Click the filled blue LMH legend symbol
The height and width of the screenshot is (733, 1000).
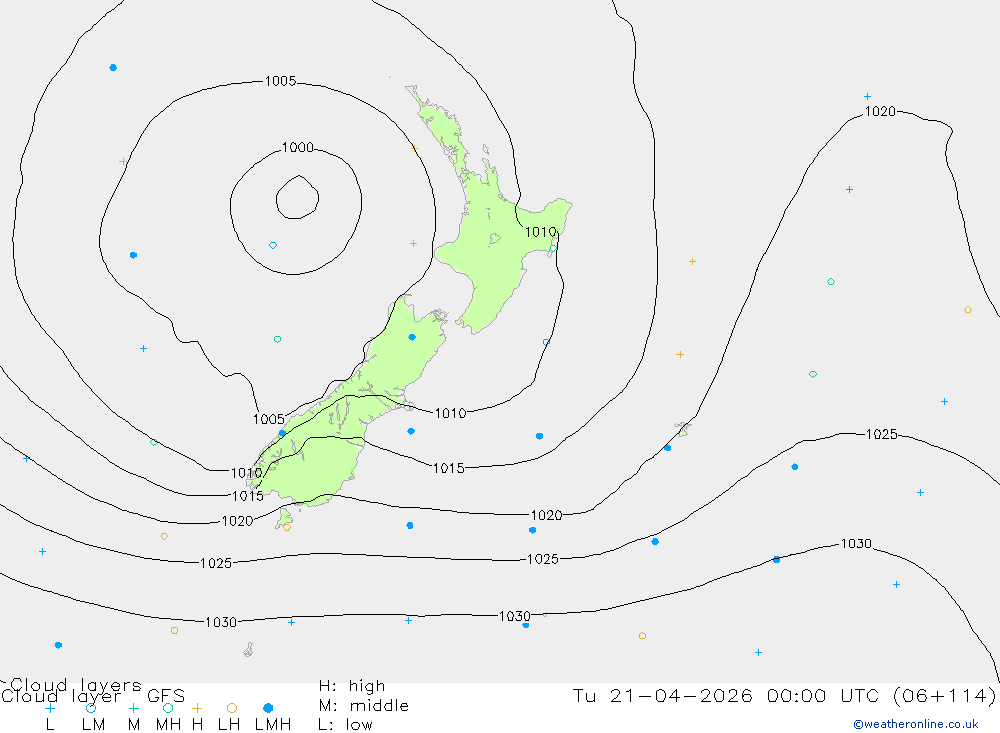click(268, 708)
